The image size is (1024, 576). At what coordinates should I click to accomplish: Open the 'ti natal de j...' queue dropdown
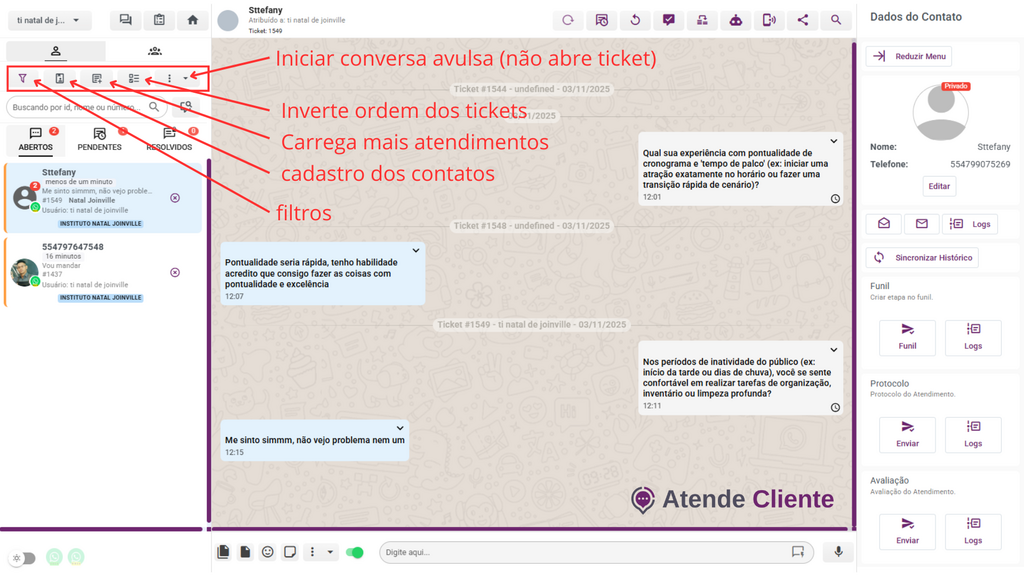pyautogui.click(x=49, y=20)
